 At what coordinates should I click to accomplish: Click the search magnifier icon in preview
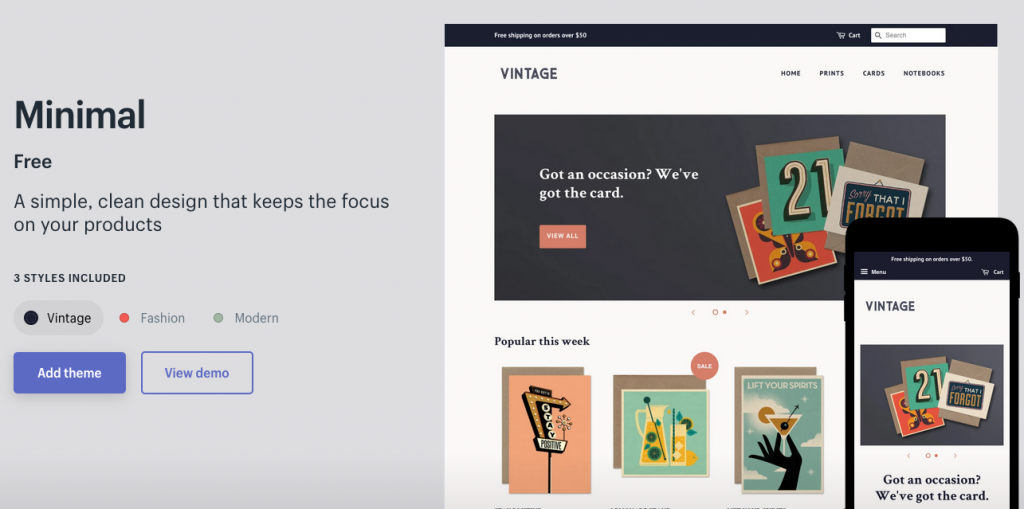pyautogui.click(x=878, y=35)
